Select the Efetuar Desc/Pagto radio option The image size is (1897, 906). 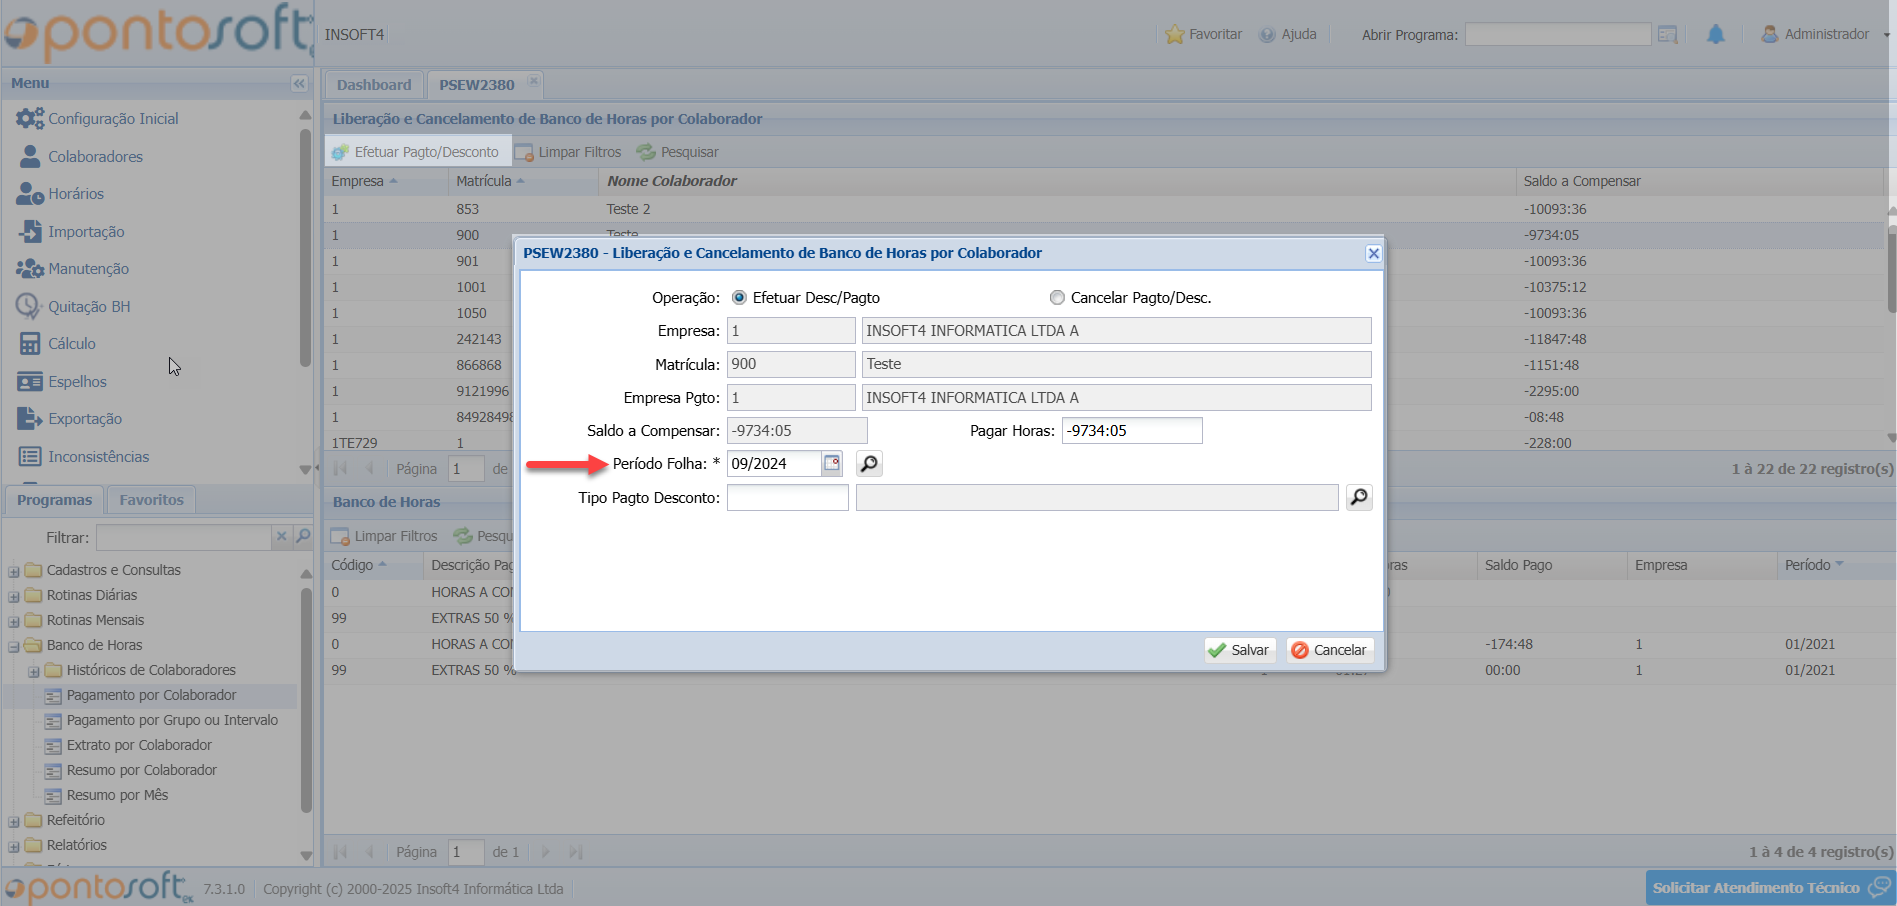[x=739, y=298]
